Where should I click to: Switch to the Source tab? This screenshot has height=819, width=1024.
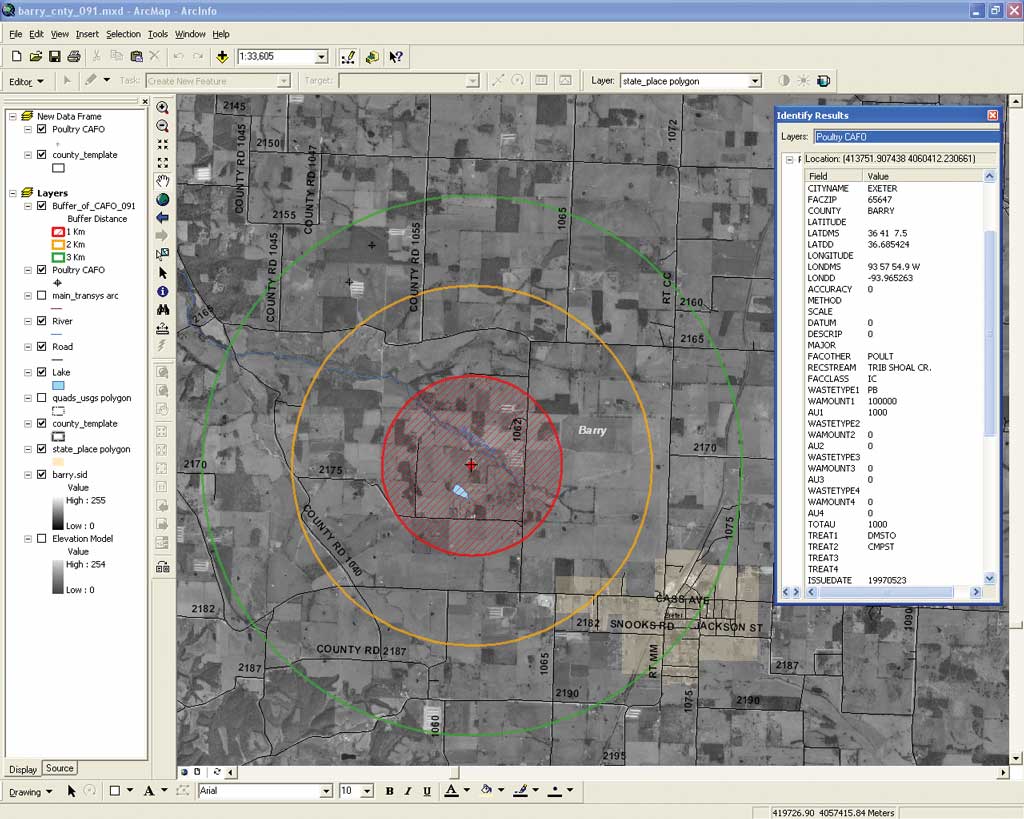[59, 769]
